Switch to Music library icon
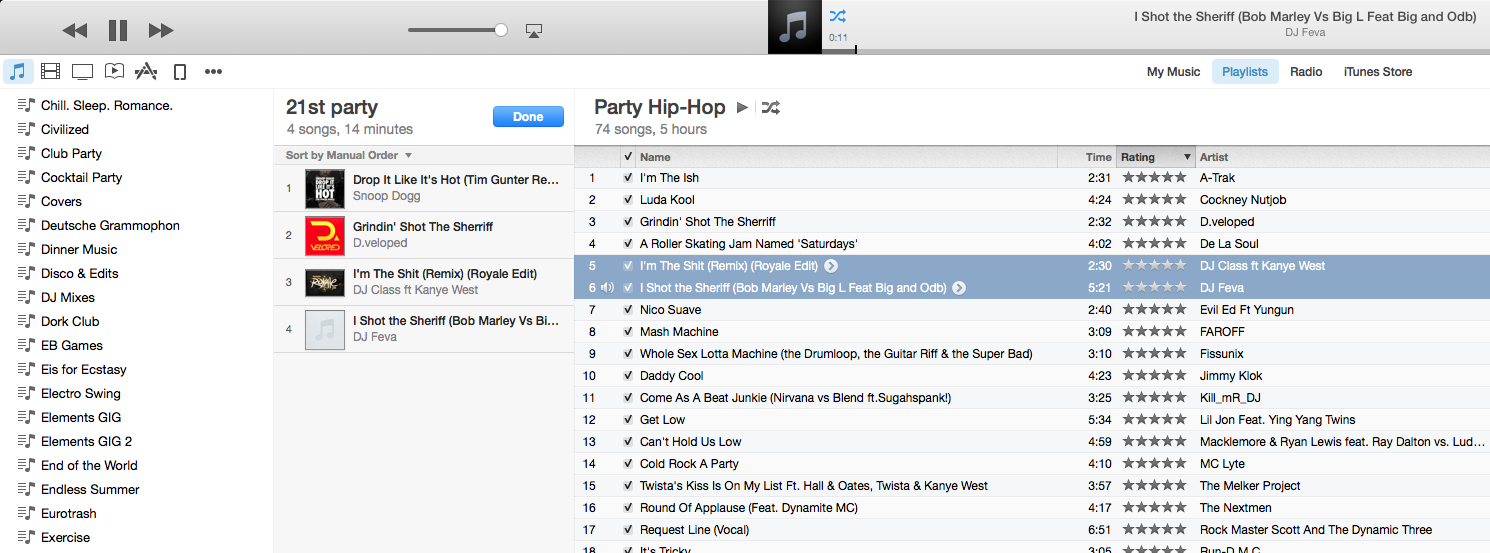This screenshot has height=553, width=1490. click(x=18, y=71)
